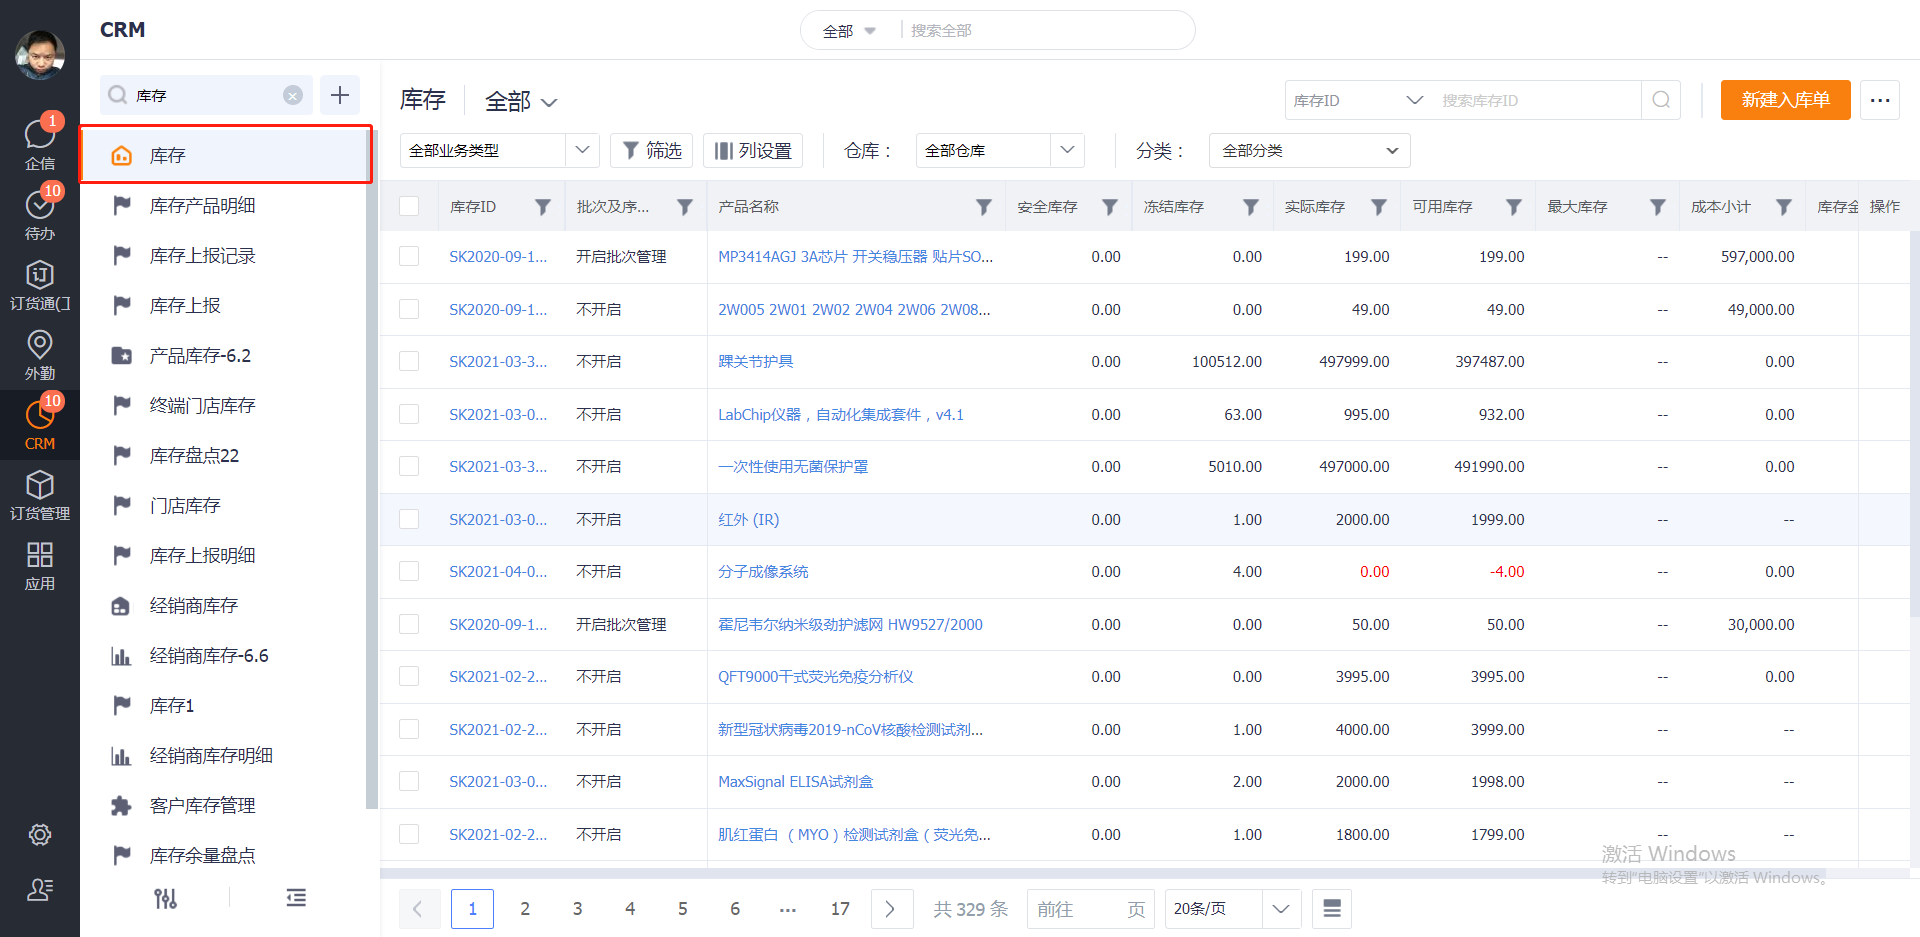Open contacts icon at bottom of rail
The image size is (1920, 937).
(x=40, y=889)
